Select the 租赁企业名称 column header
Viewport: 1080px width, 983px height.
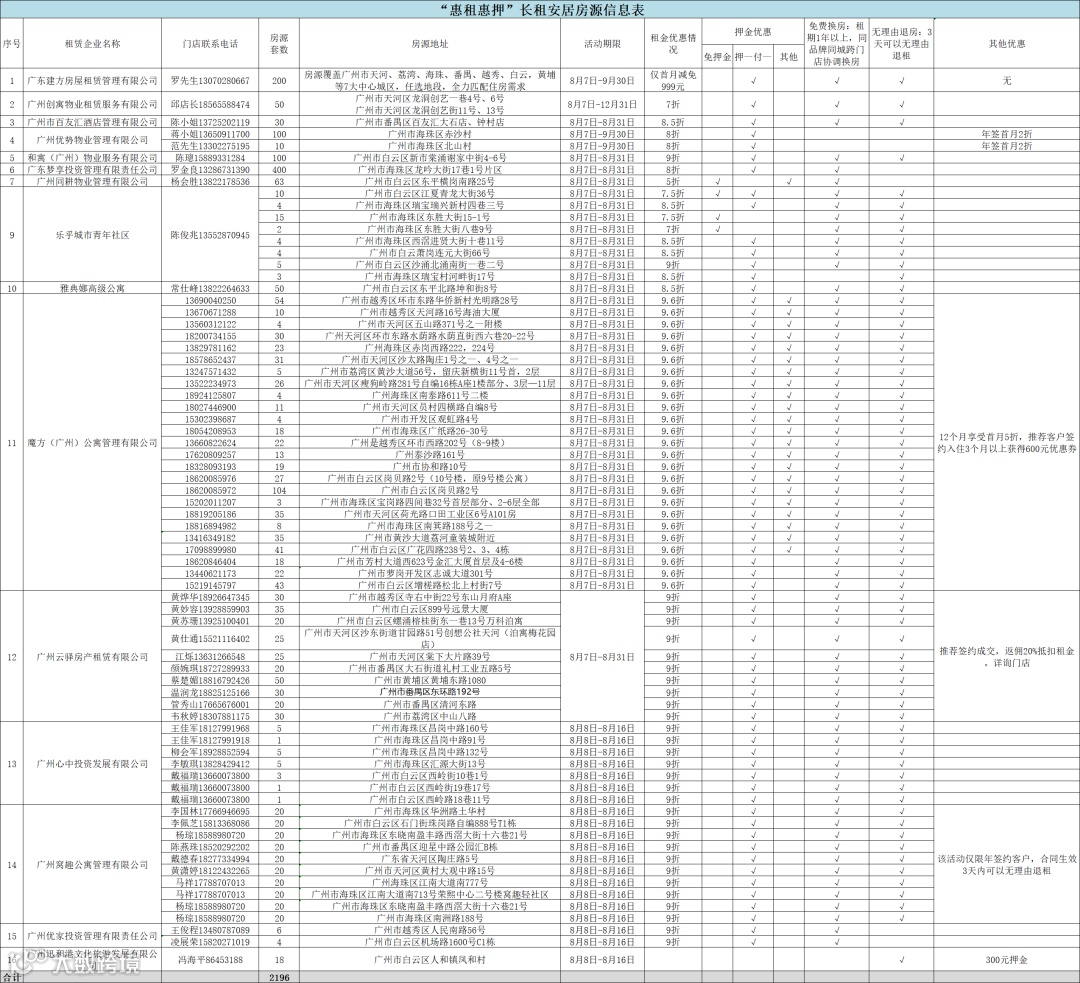coord(92,43)
